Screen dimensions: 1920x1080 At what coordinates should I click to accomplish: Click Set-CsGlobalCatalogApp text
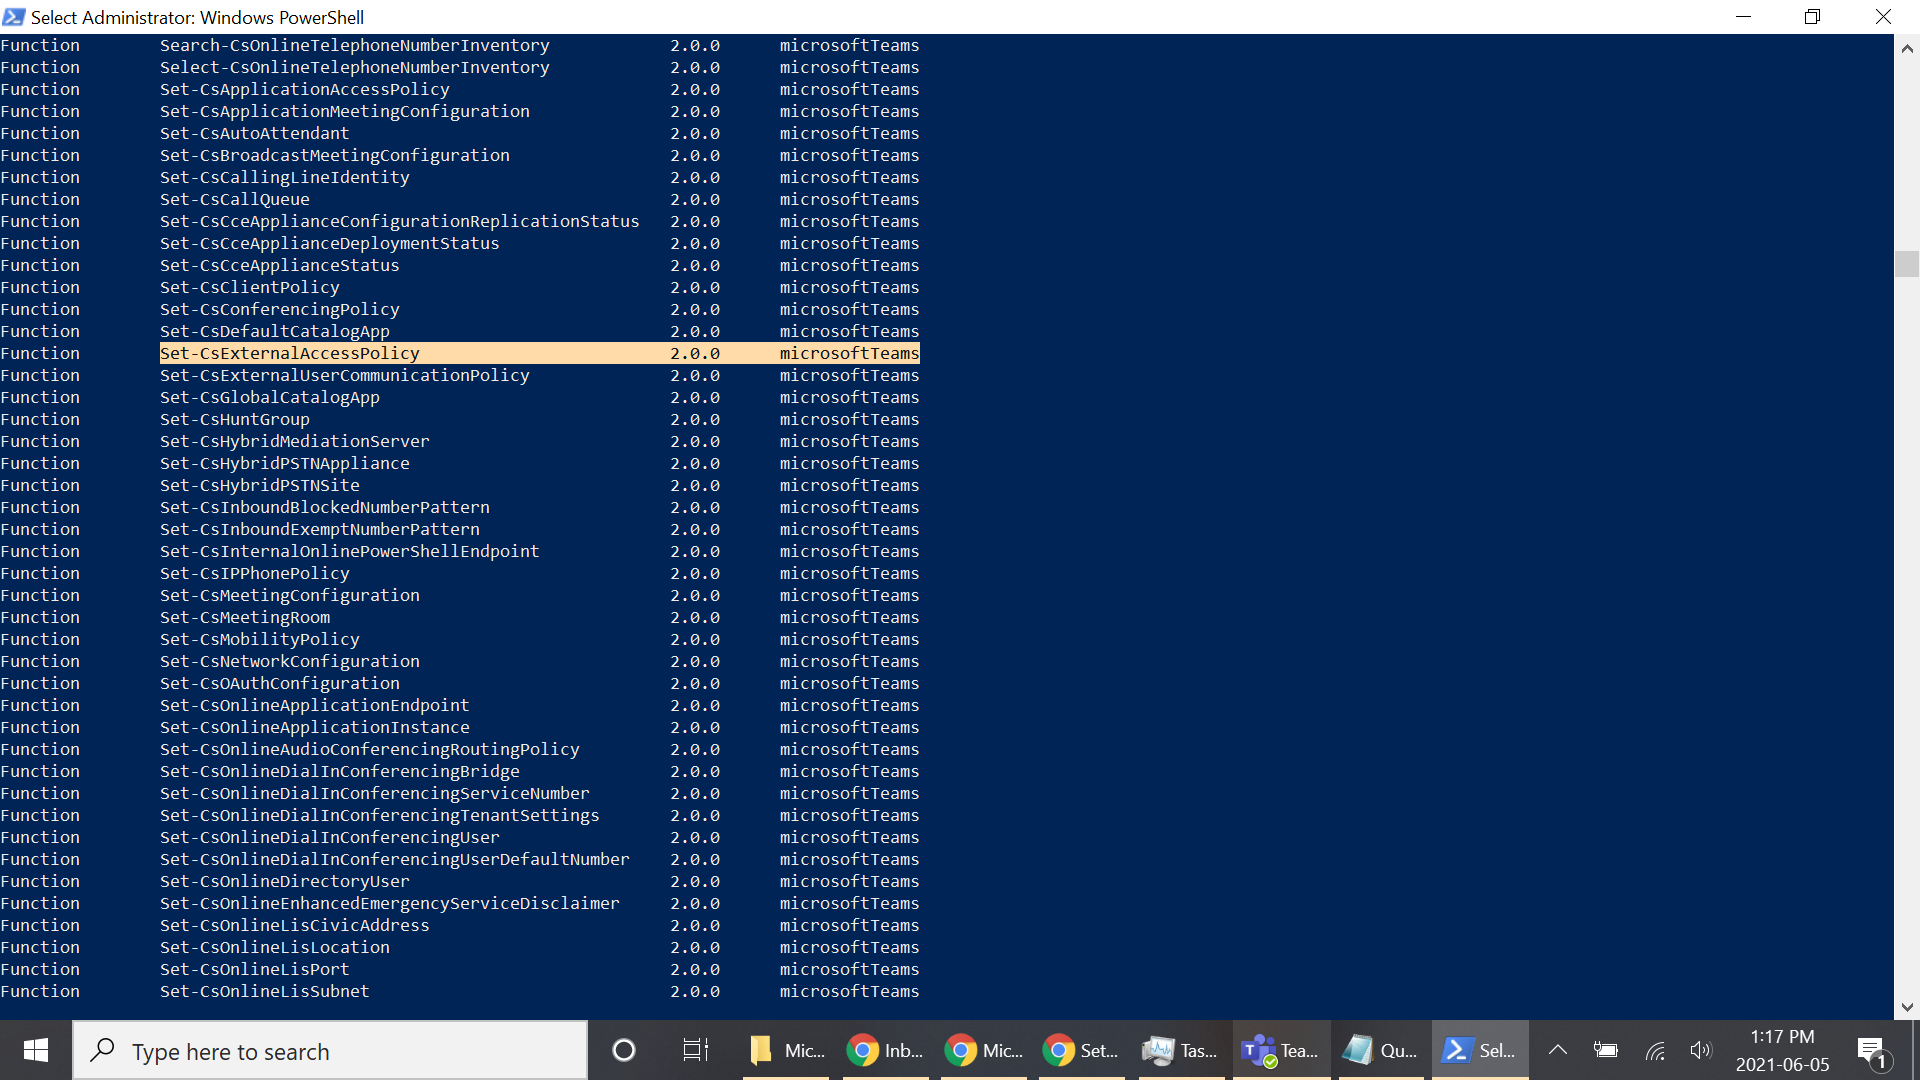270,397
